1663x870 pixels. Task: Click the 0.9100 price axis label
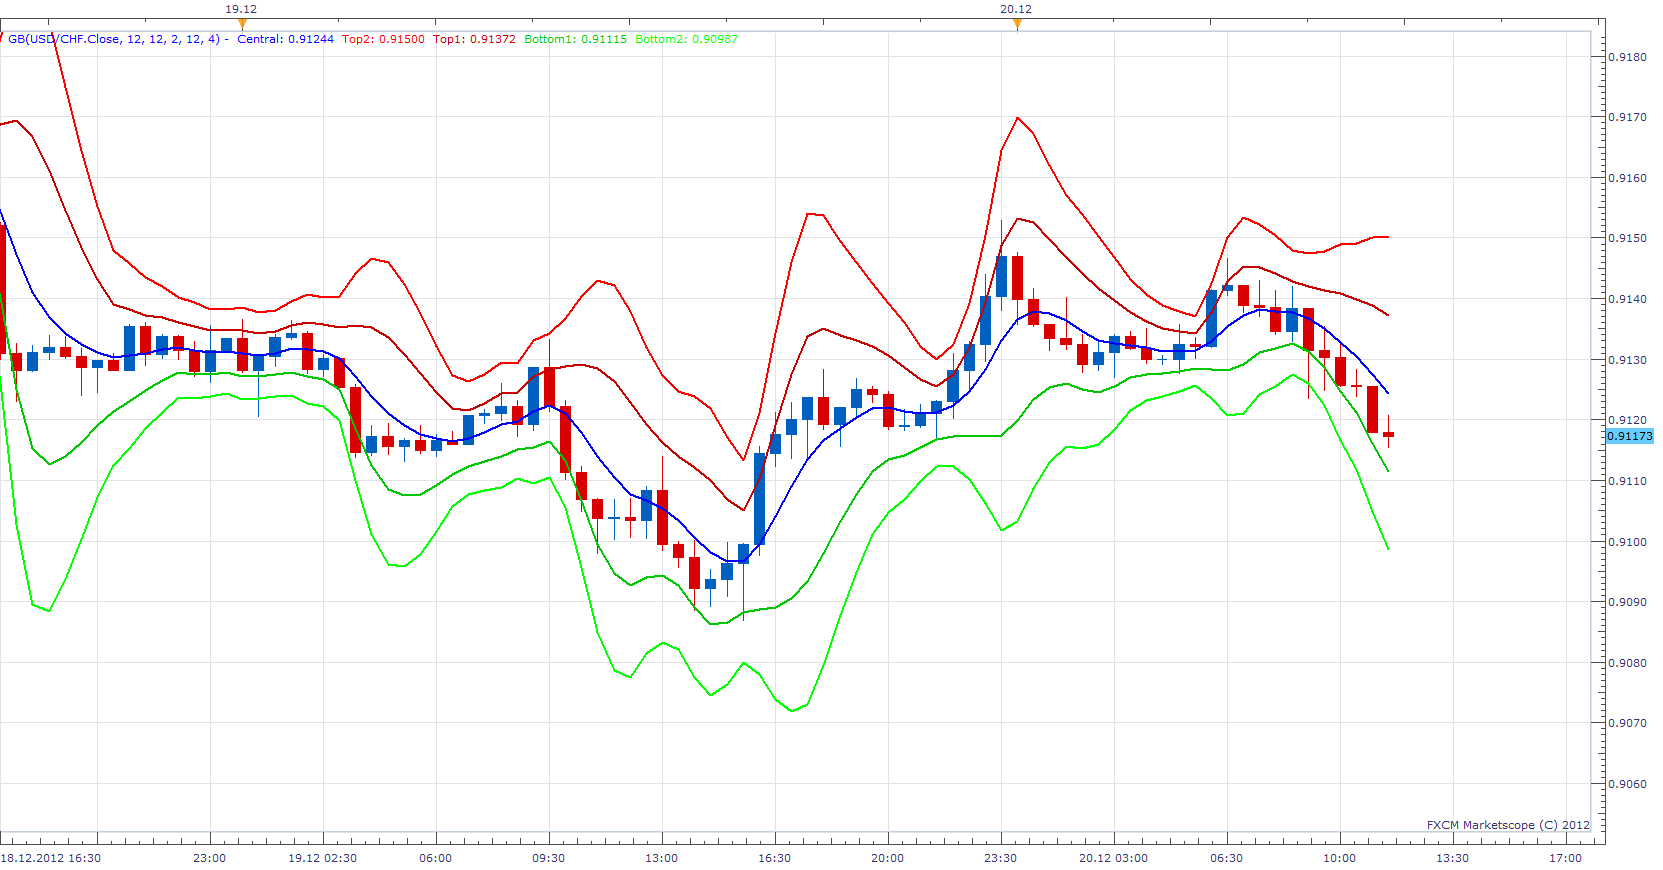(1627, 542)
